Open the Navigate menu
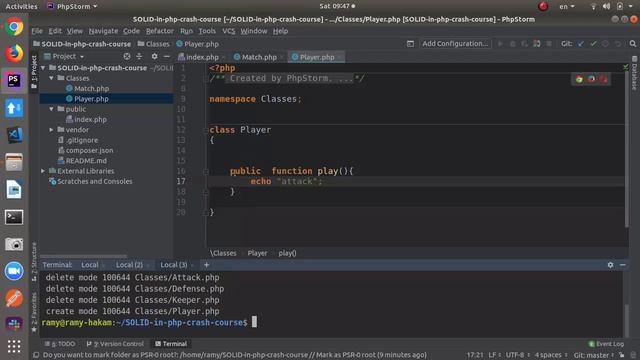 tap(103, 31)
